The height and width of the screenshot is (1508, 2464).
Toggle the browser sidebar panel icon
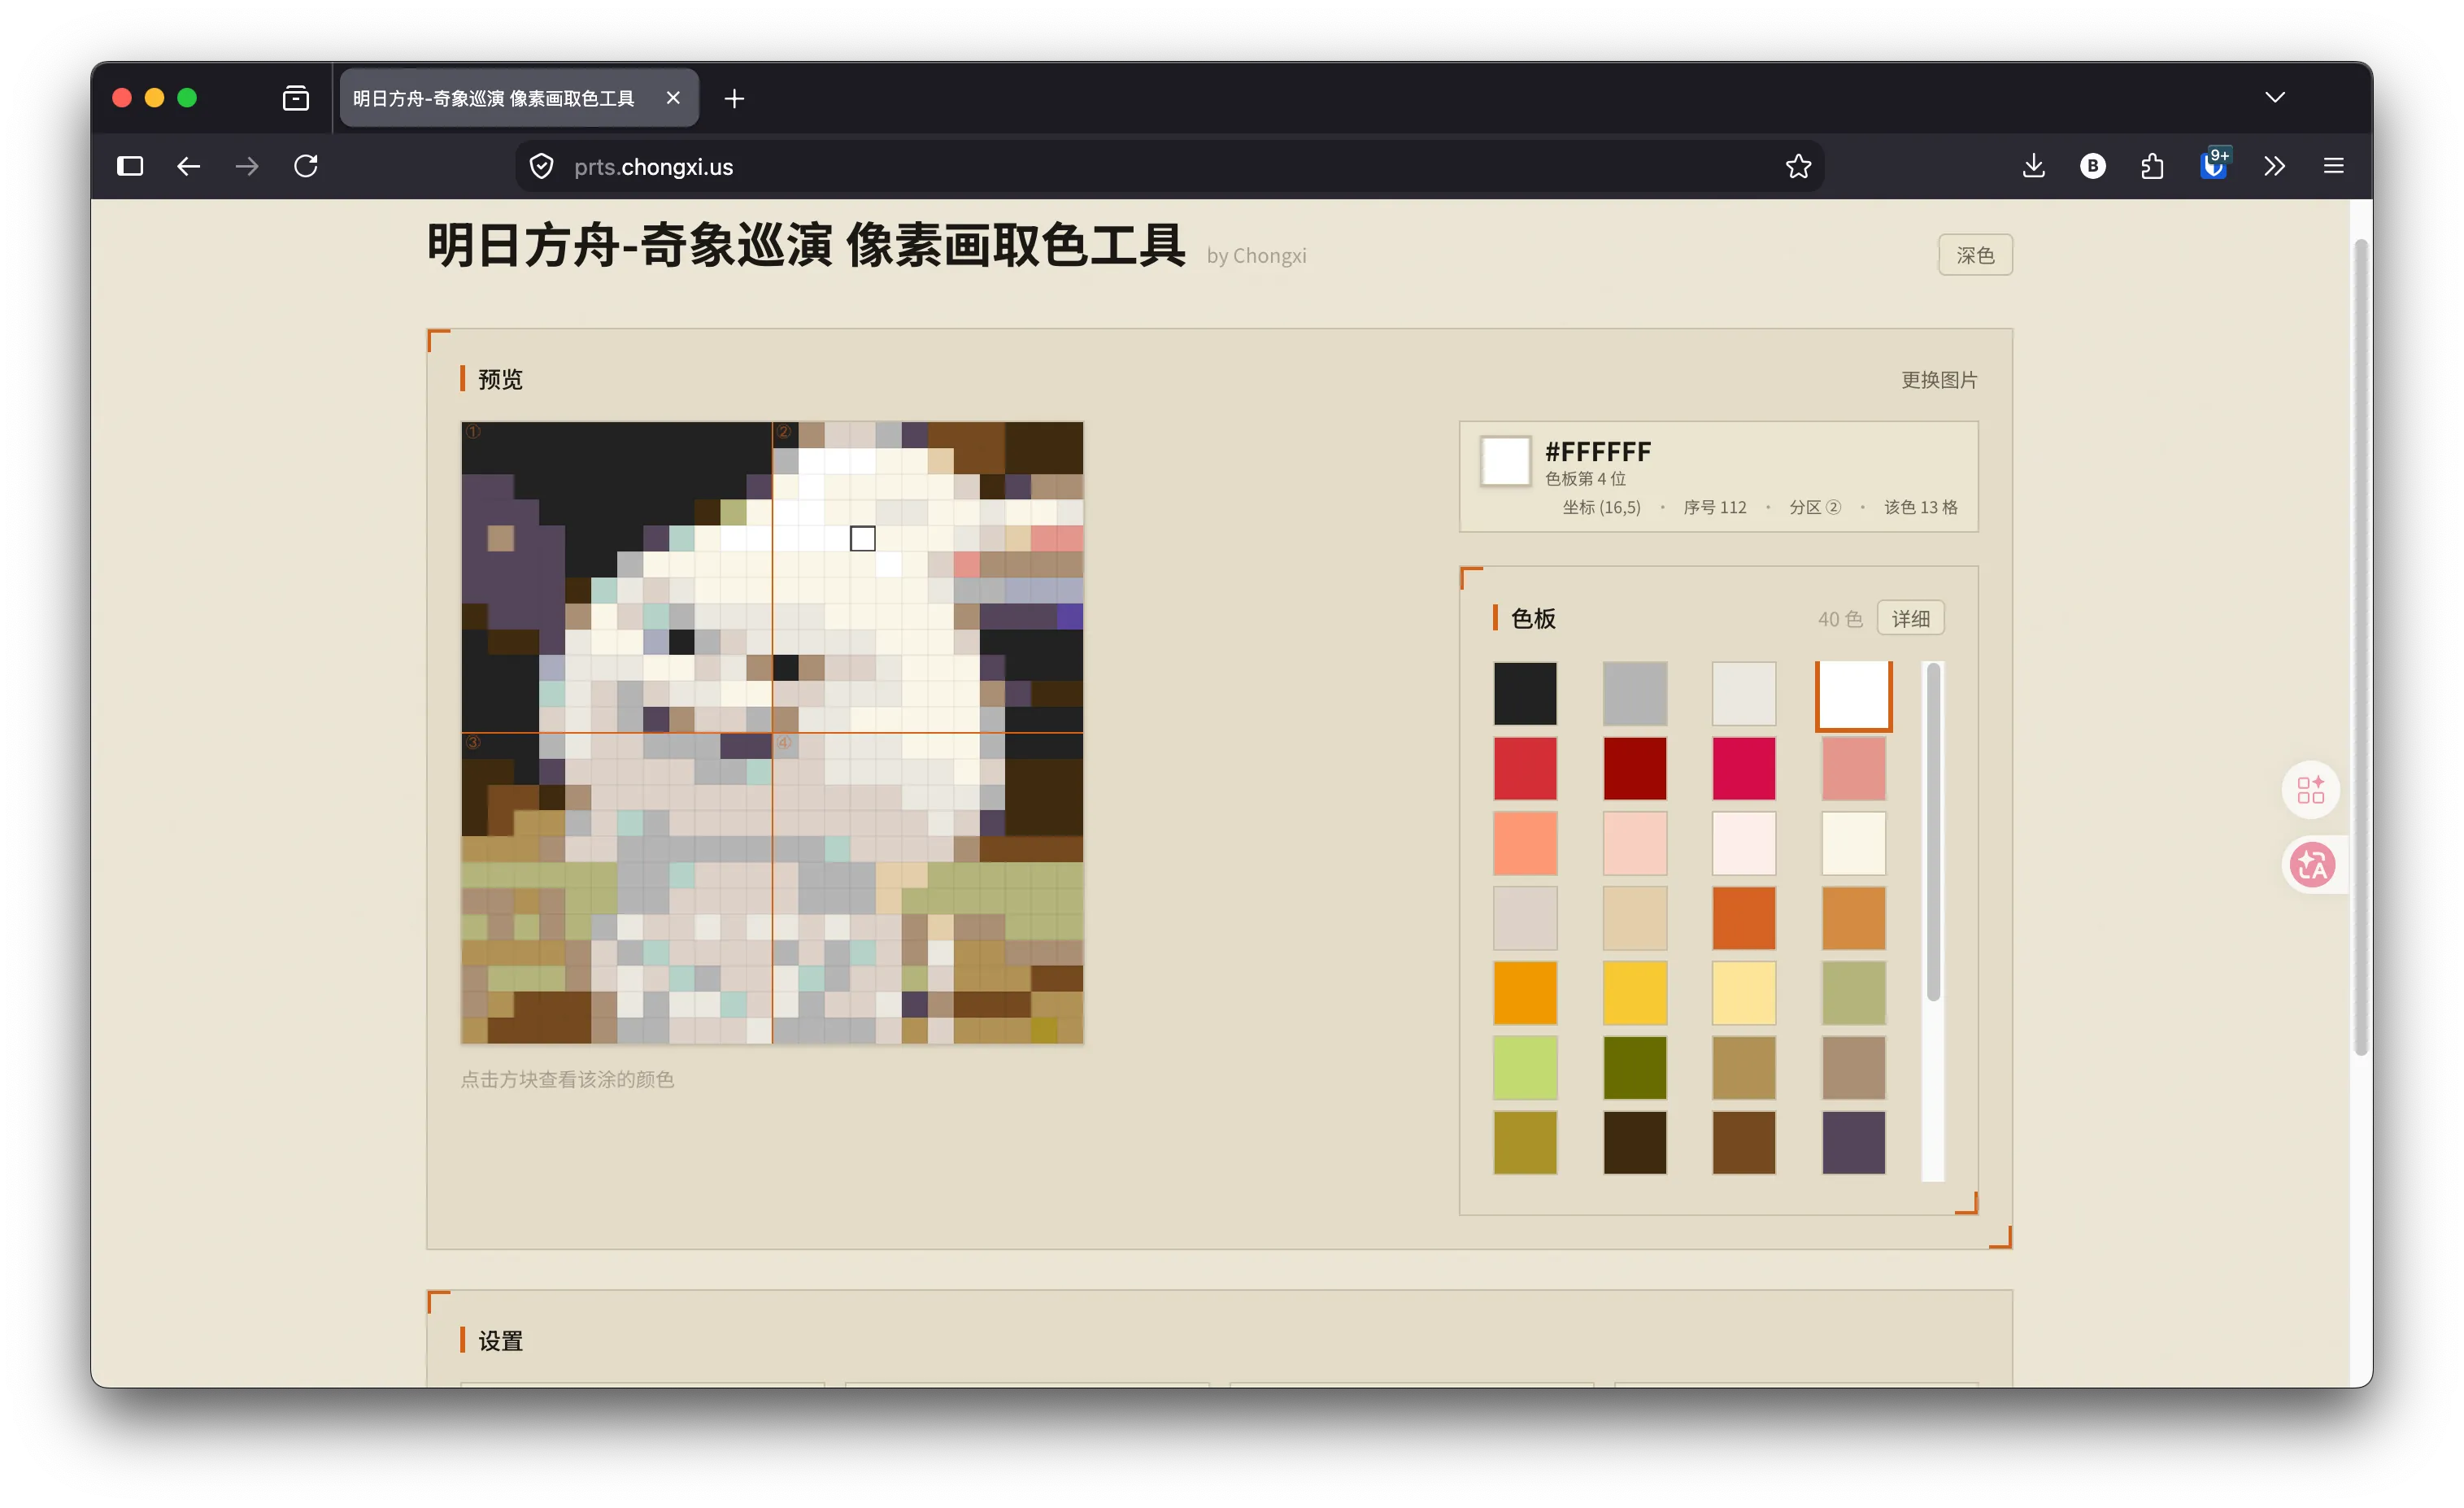click(130, 166)
